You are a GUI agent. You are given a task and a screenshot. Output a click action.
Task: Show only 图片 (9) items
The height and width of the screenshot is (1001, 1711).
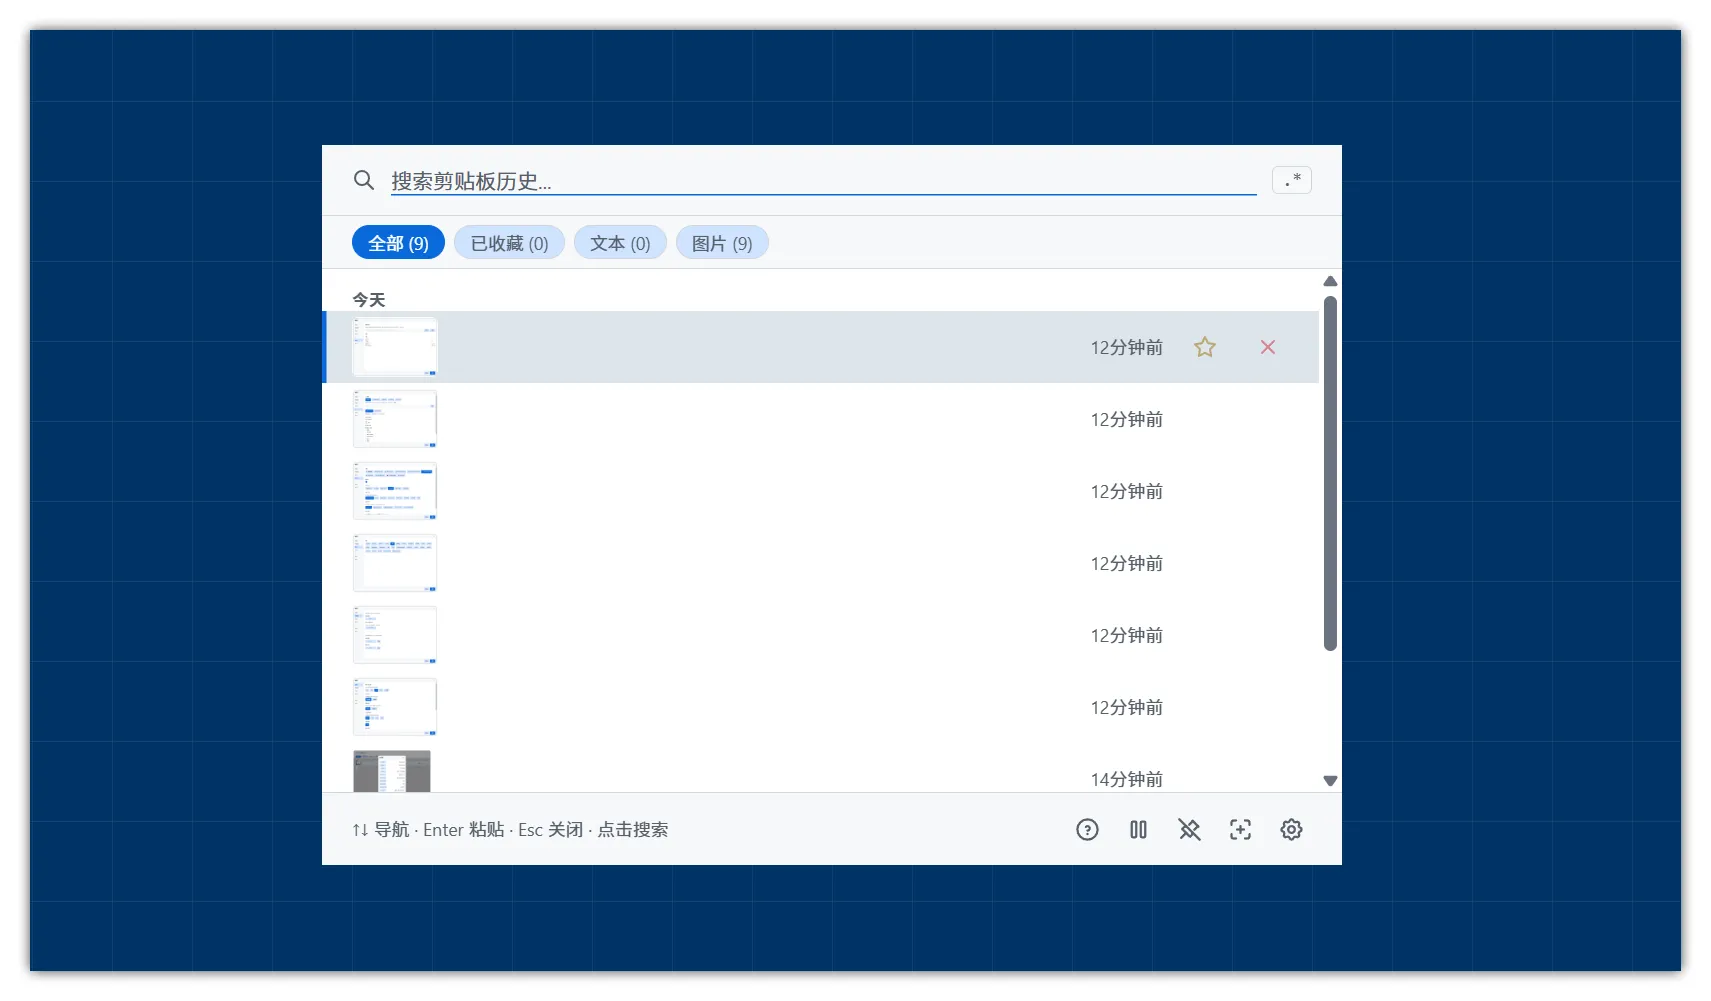(x=722, y=243)
